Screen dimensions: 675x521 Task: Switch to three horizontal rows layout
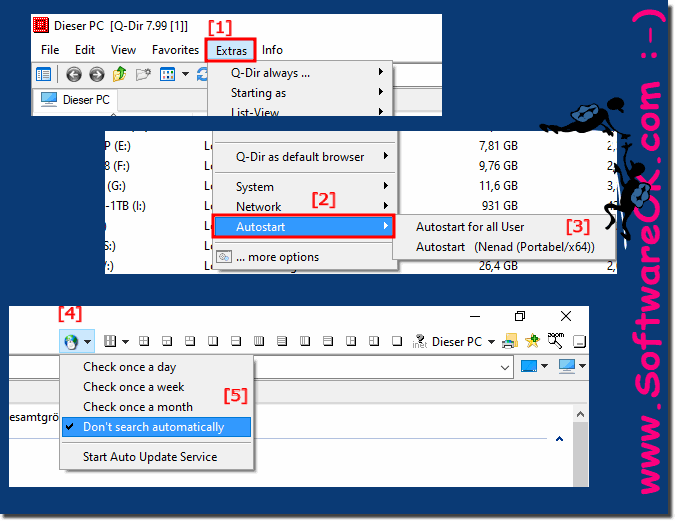(x=328, y=341)
